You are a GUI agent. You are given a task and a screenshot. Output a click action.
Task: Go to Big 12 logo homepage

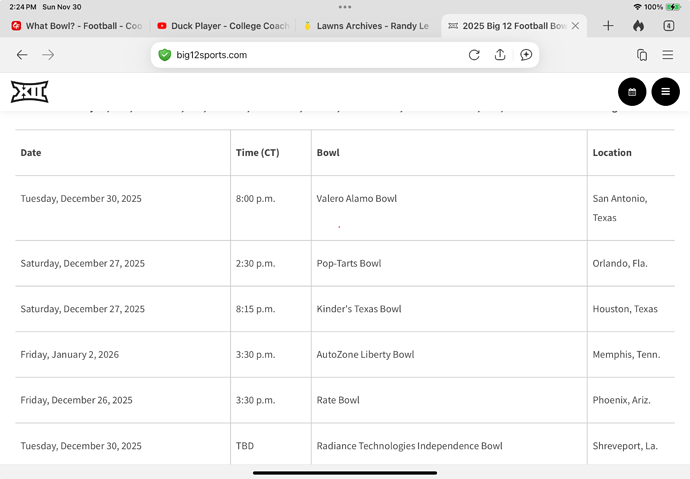[x=30, y=92]
